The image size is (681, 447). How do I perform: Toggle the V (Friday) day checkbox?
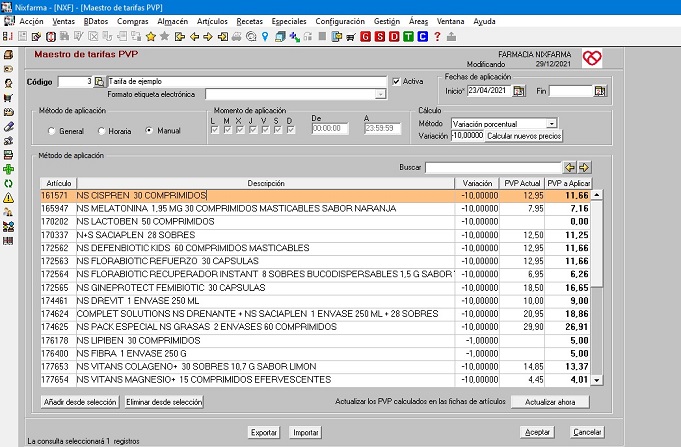265,129
